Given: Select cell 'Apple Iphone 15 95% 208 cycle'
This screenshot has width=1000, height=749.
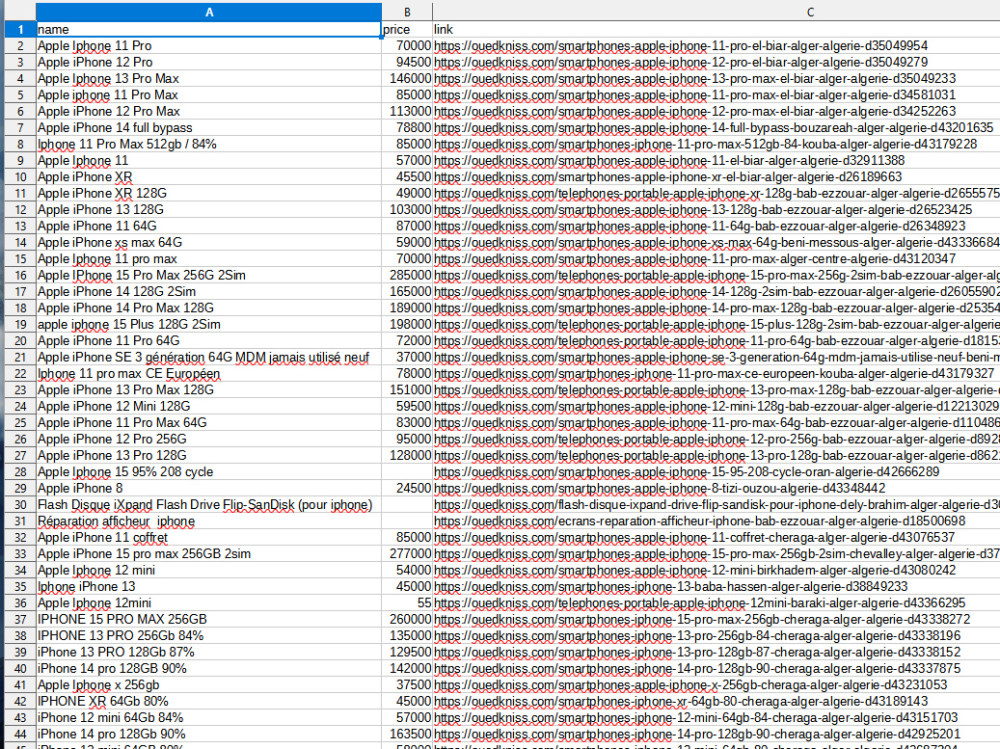Looking at the screenshot, I should tap(209, 472).
